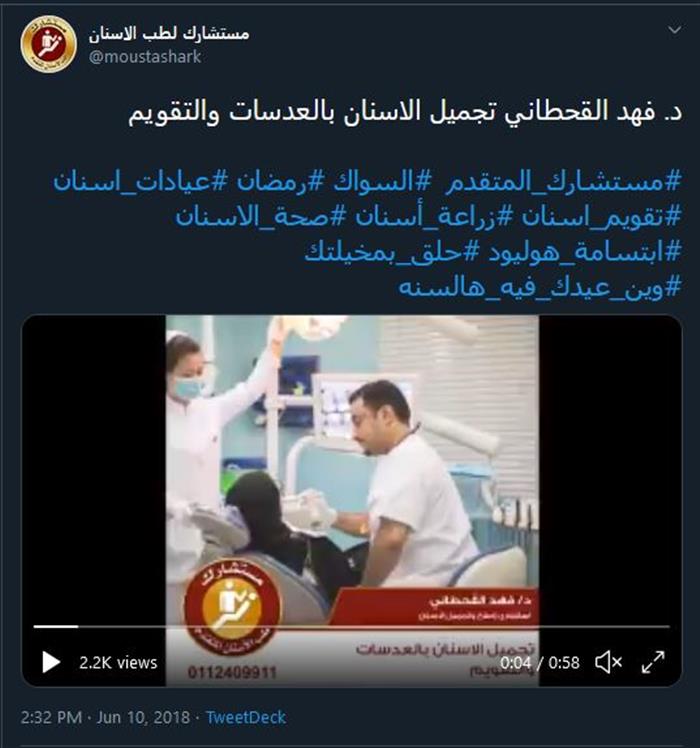The width and height of the screenshot is (700, 748).
Task: Open hashtag #تقويم_اسنان
Action: pyautogui.click(x=601, y=217)
